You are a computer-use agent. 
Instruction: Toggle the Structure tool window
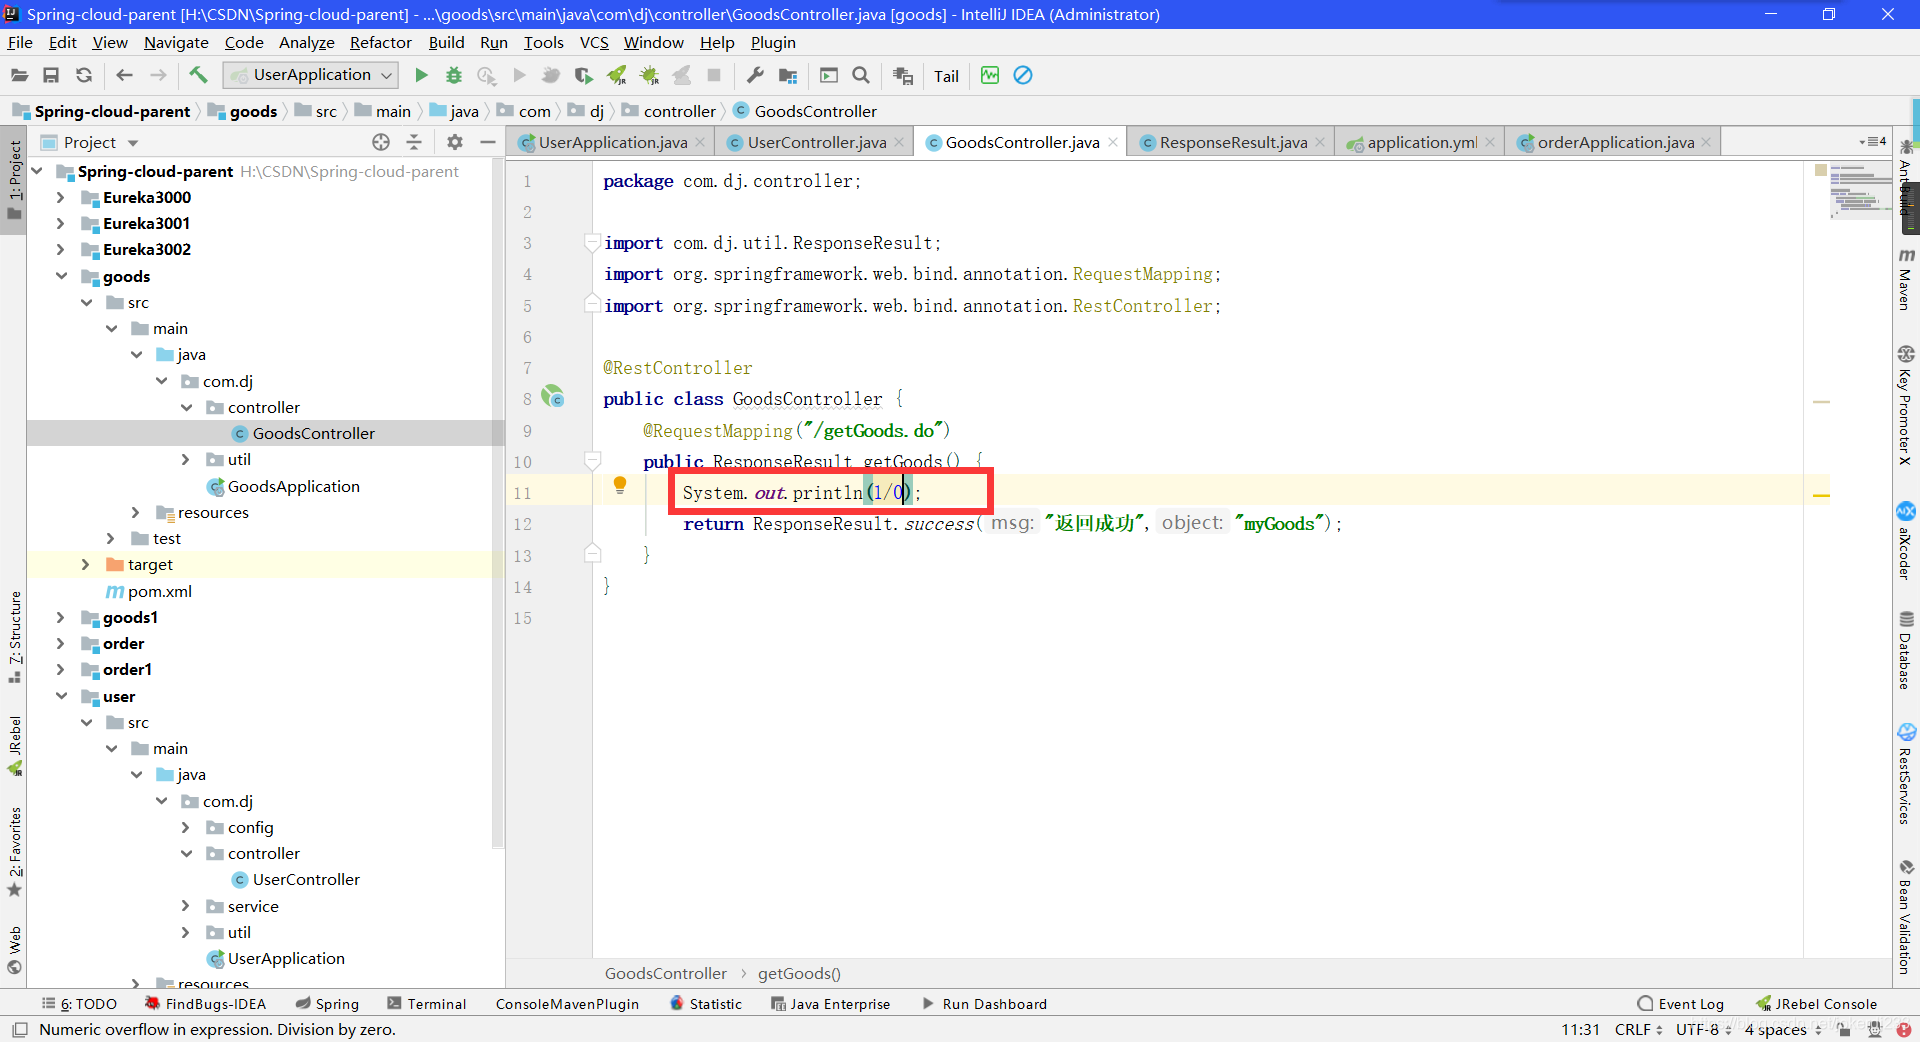tap(14, 637)
